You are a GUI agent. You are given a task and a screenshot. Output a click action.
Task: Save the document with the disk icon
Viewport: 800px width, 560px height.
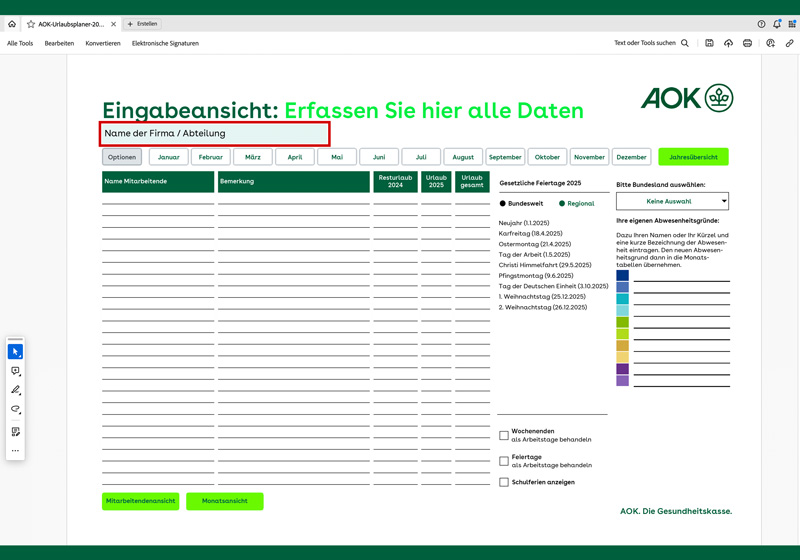(709, 43)
